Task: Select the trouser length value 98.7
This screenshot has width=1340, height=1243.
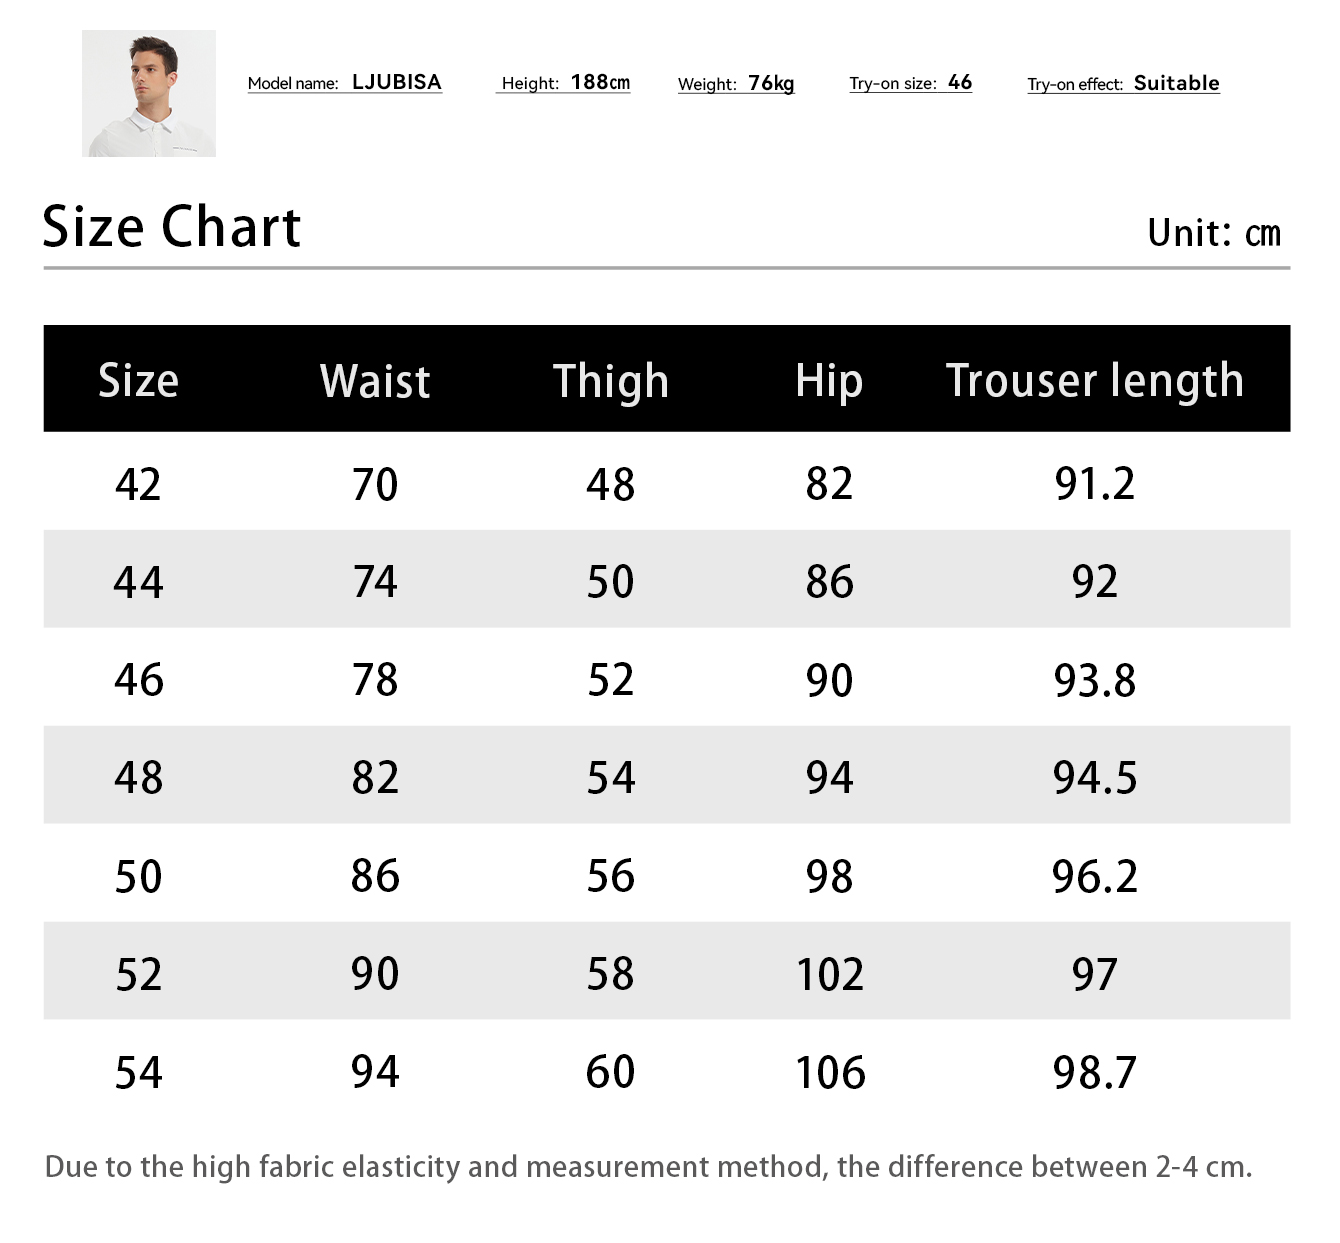Action: pyautogui.click(x=1095, y=1072)
